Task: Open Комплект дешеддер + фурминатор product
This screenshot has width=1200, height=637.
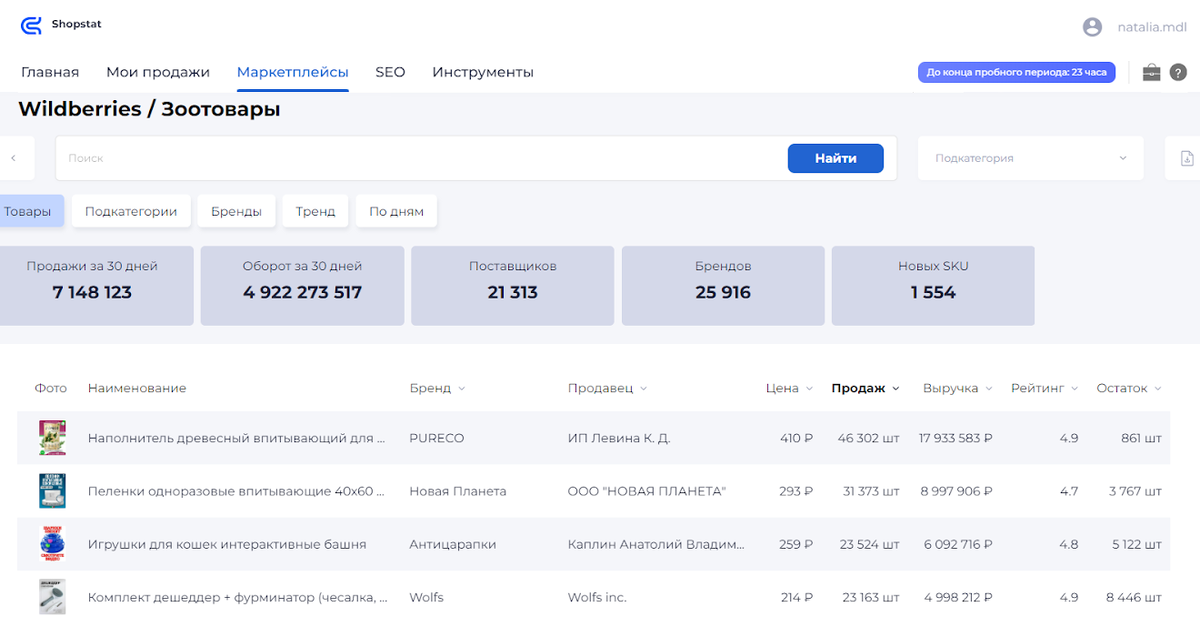Action: (238, 597)
